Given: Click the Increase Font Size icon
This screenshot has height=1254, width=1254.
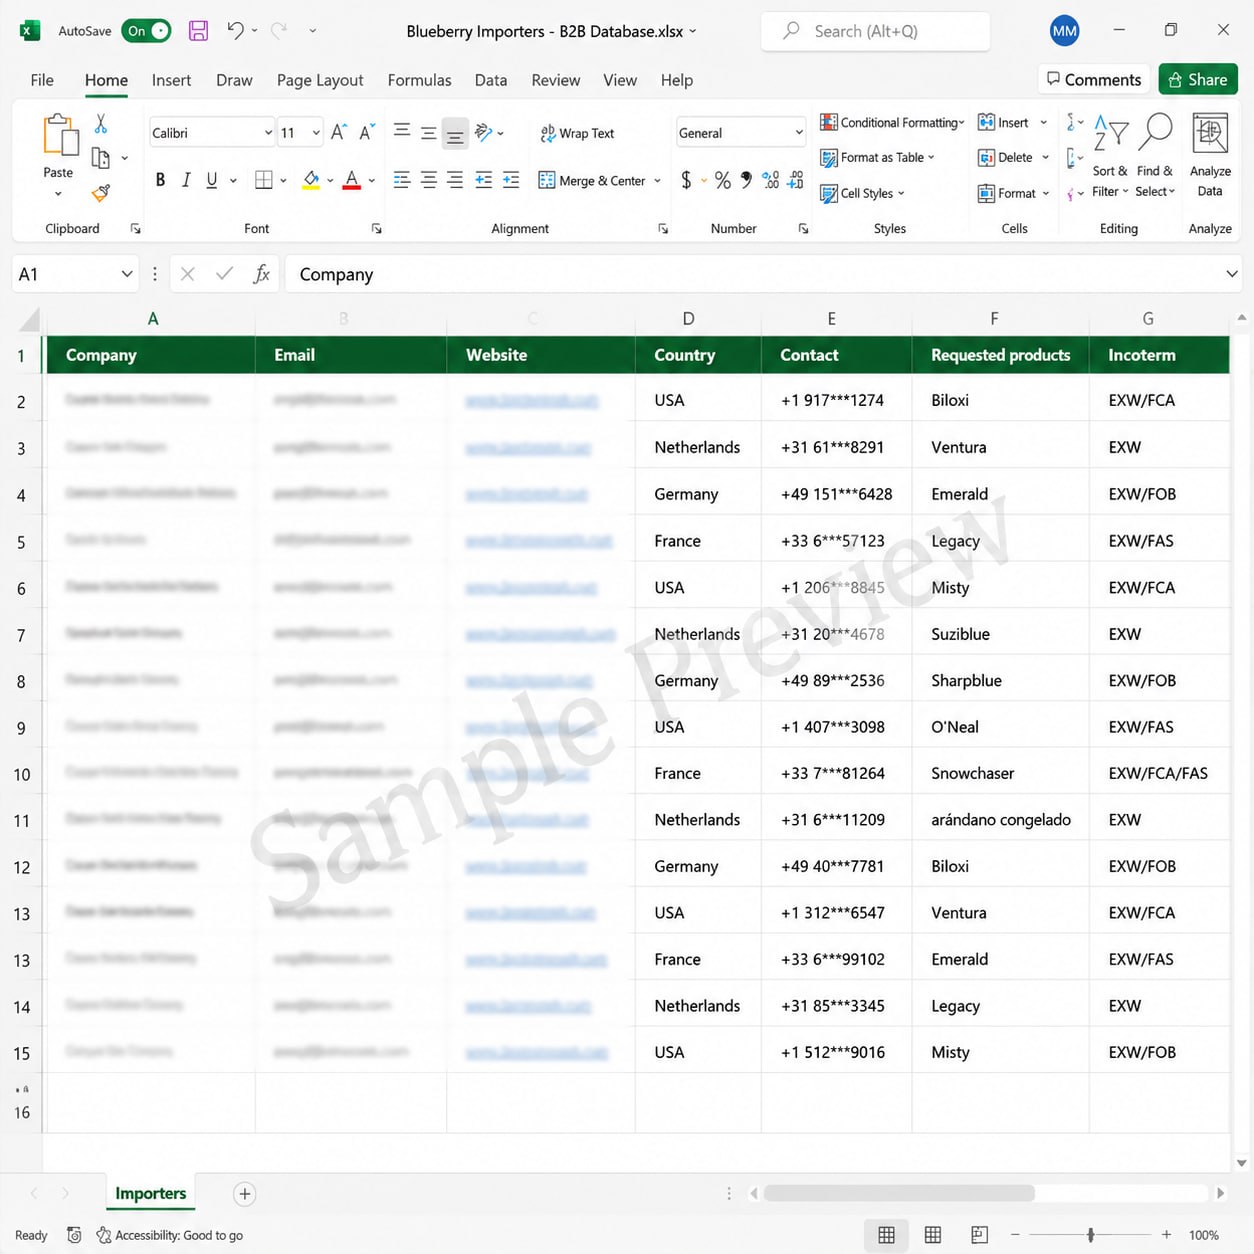Looking at the screenshot, I should click(x=339, y=132).
